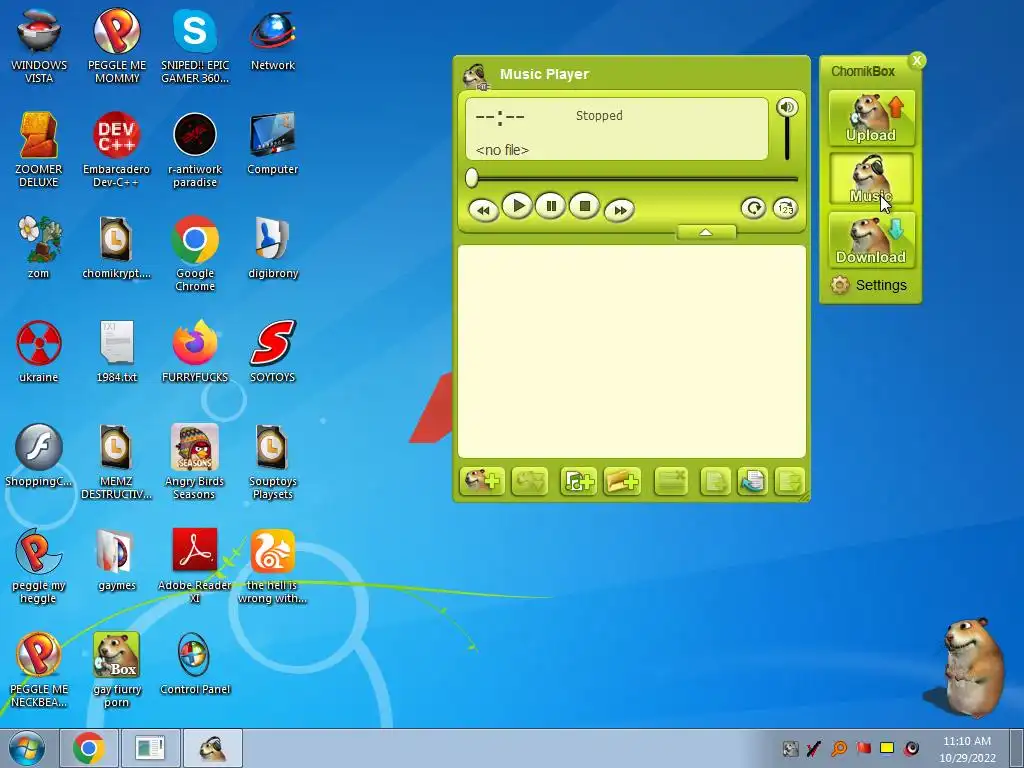Add a music file to the playlist

579,482
